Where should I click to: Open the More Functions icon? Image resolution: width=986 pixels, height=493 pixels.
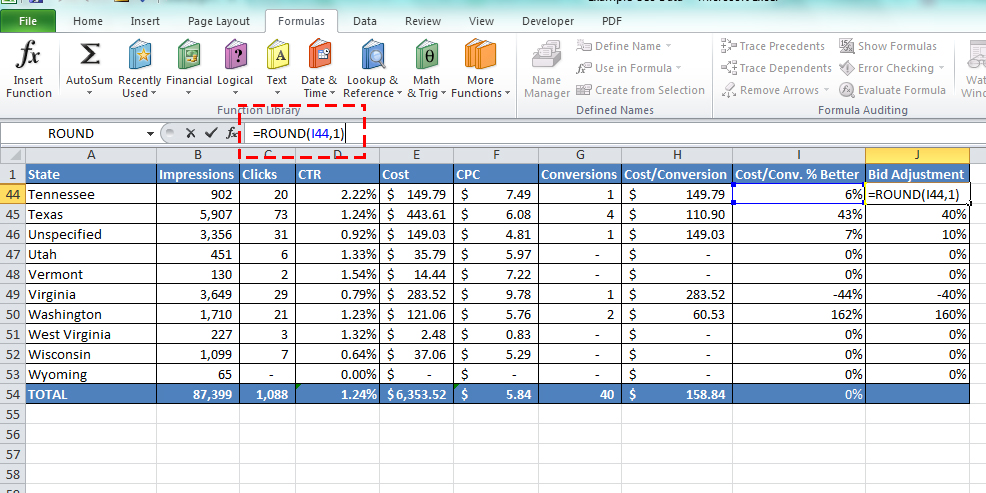click(x=480, y=55)
